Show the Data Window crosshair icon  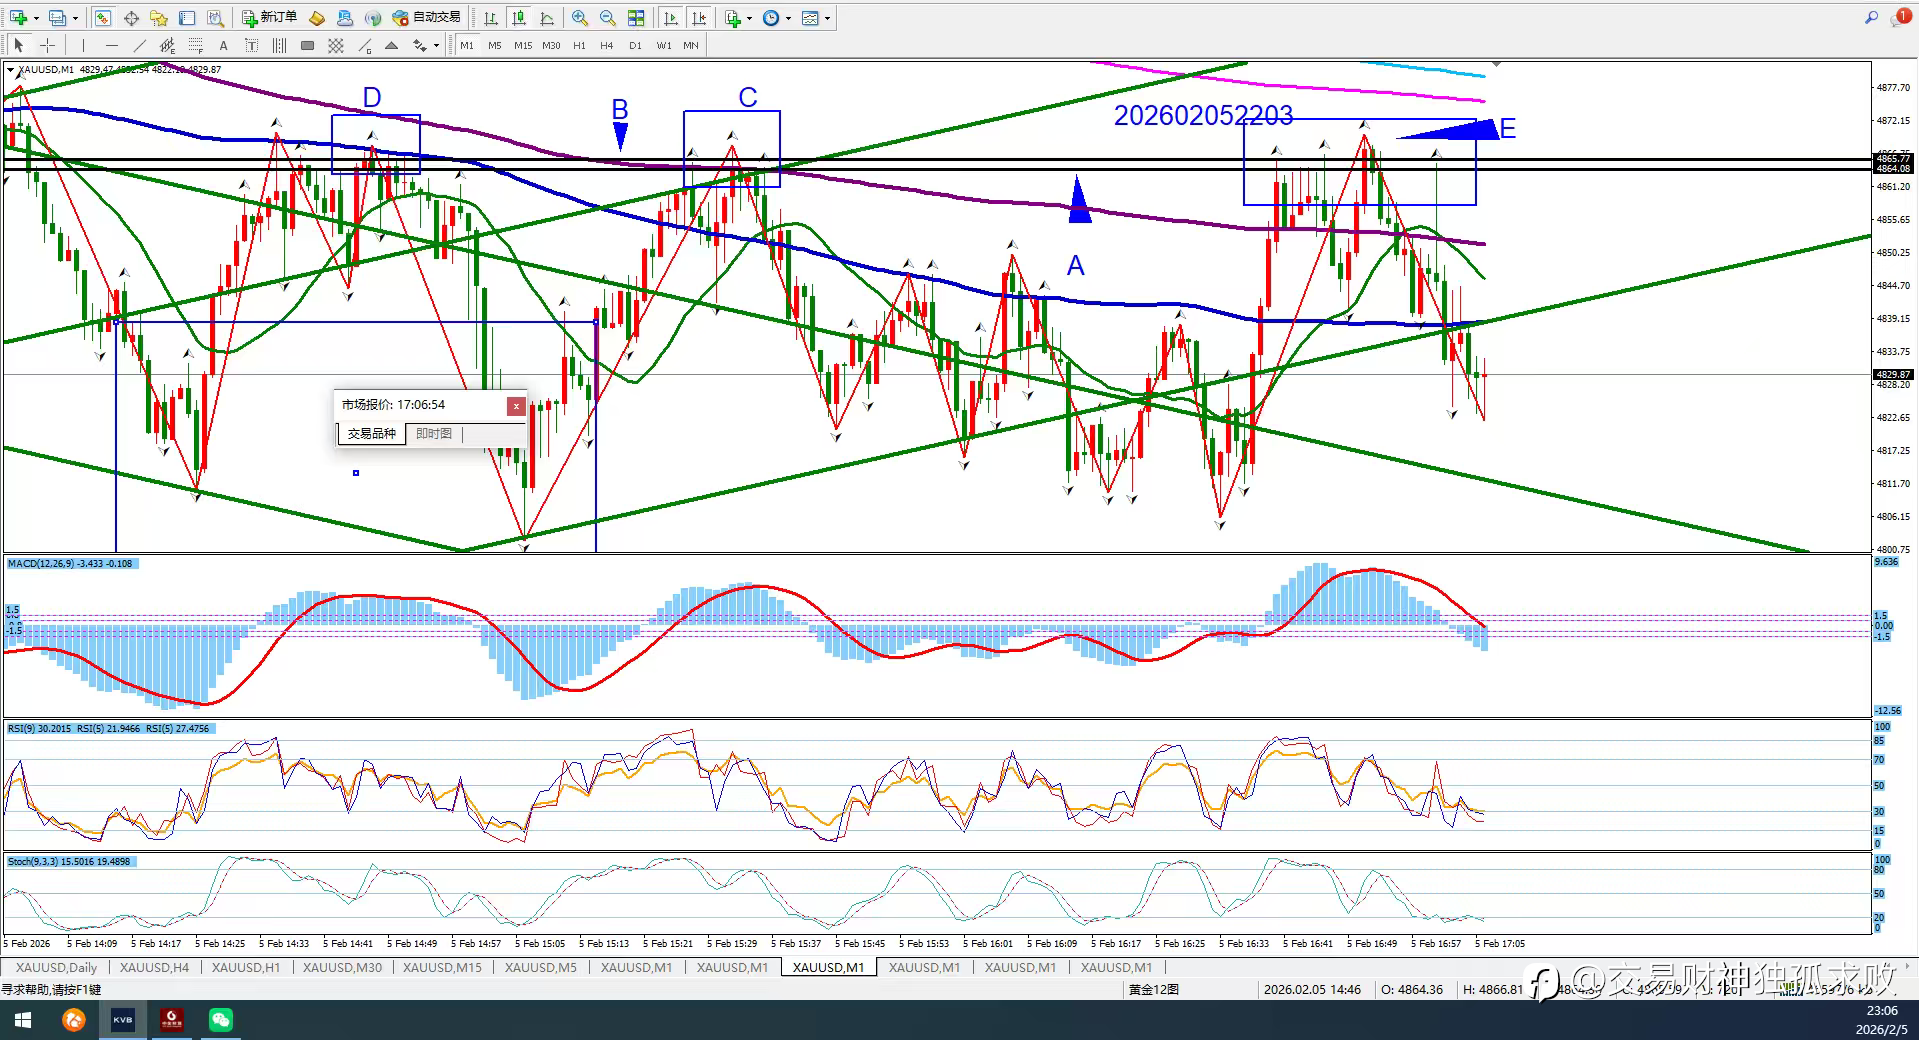click(131, 18)
